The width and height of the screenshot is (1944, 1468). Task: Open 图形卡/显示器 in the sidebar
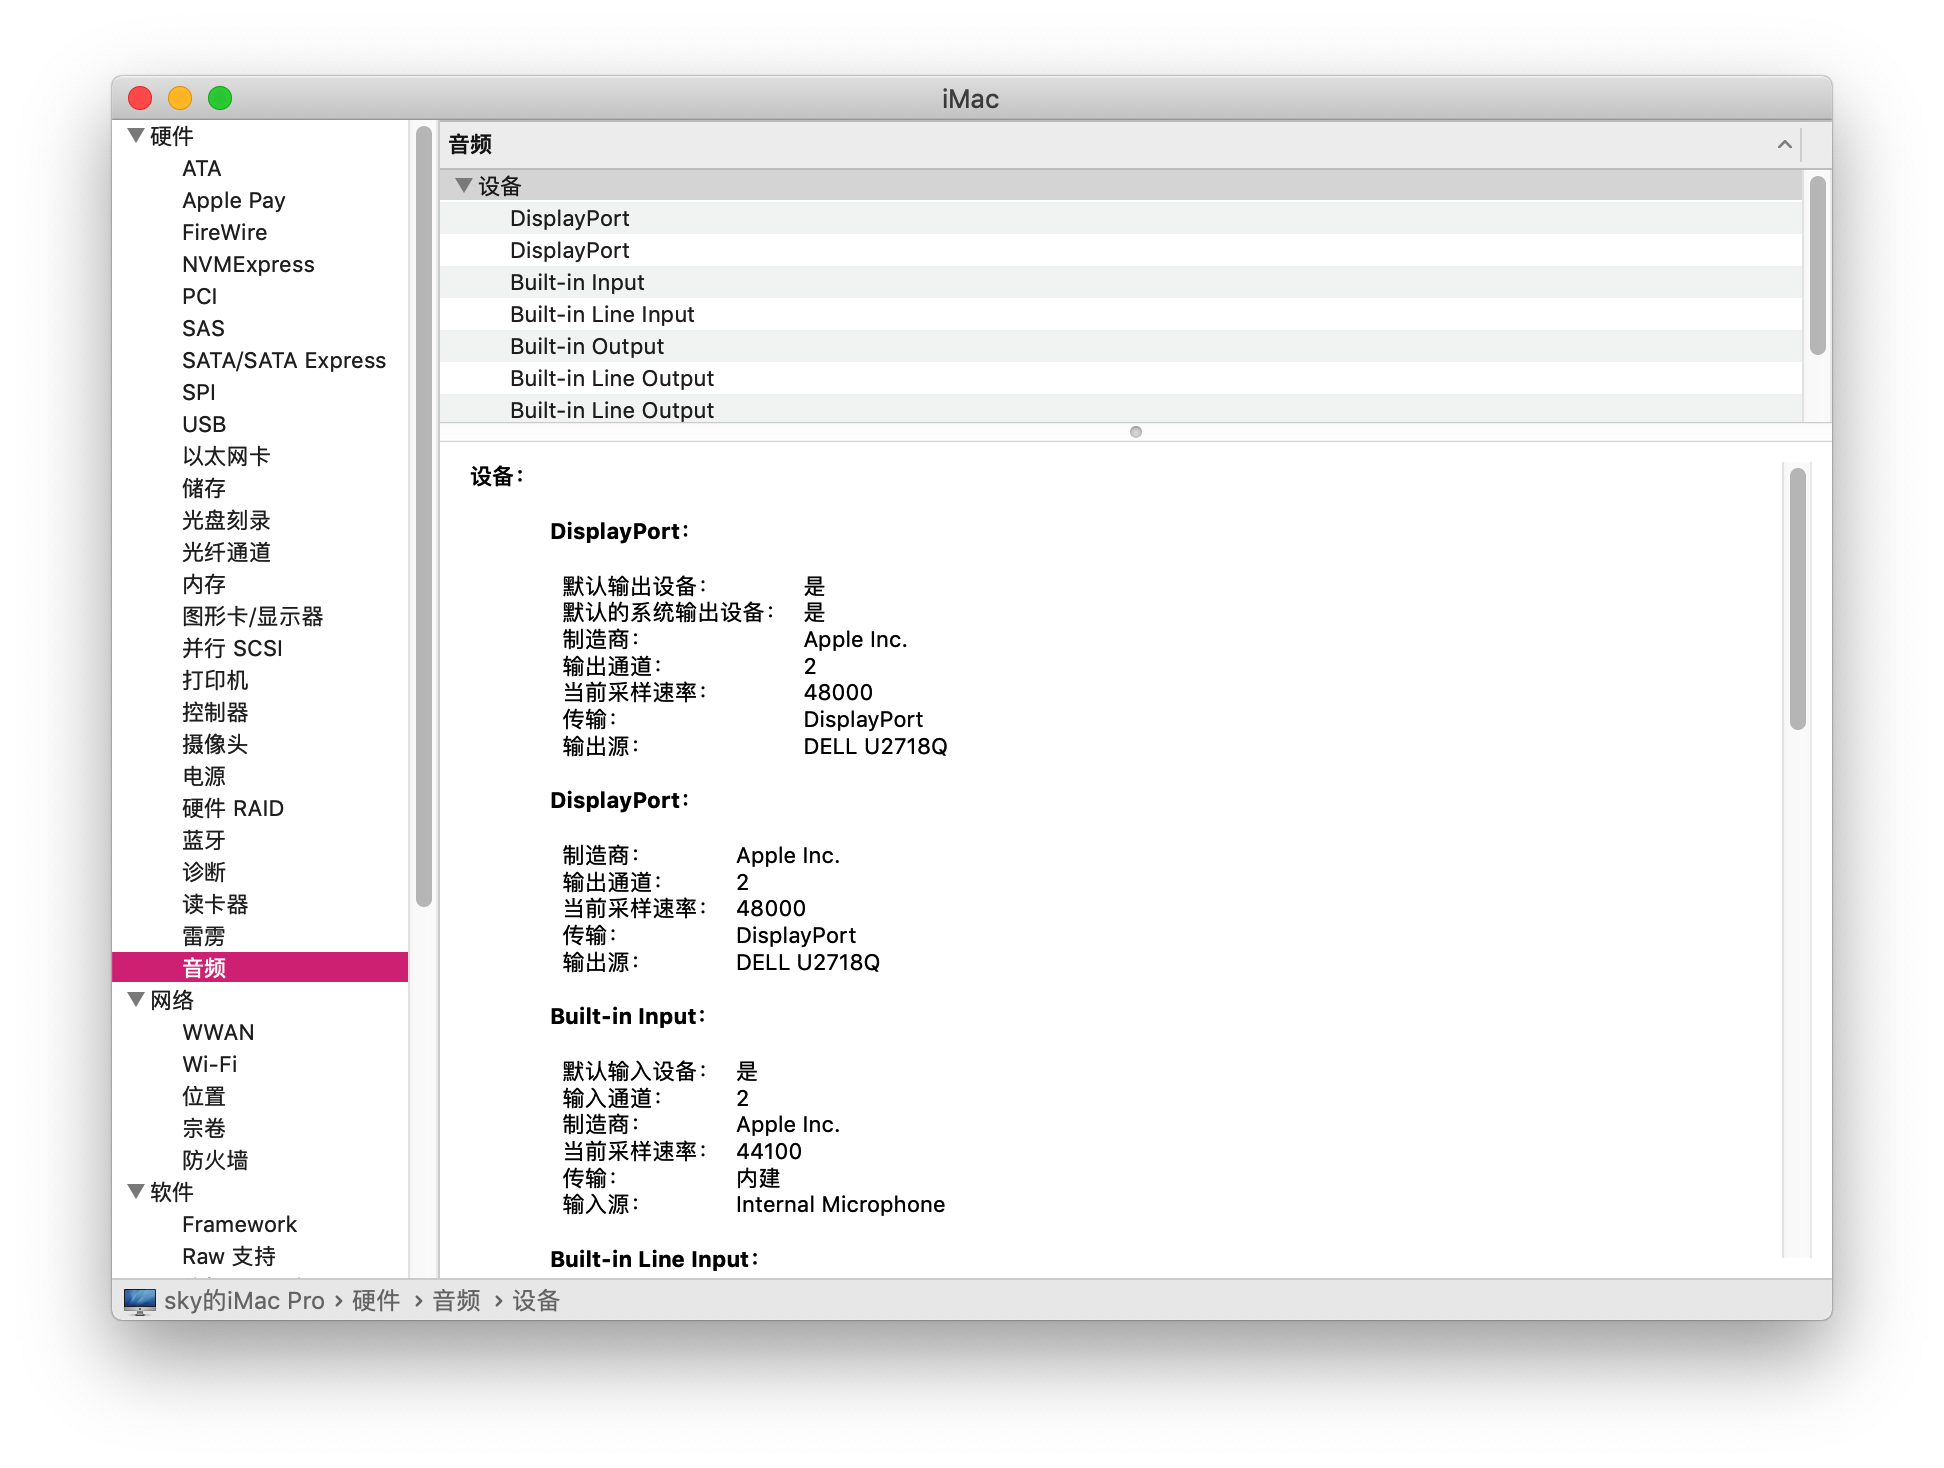tap(252, 616)
